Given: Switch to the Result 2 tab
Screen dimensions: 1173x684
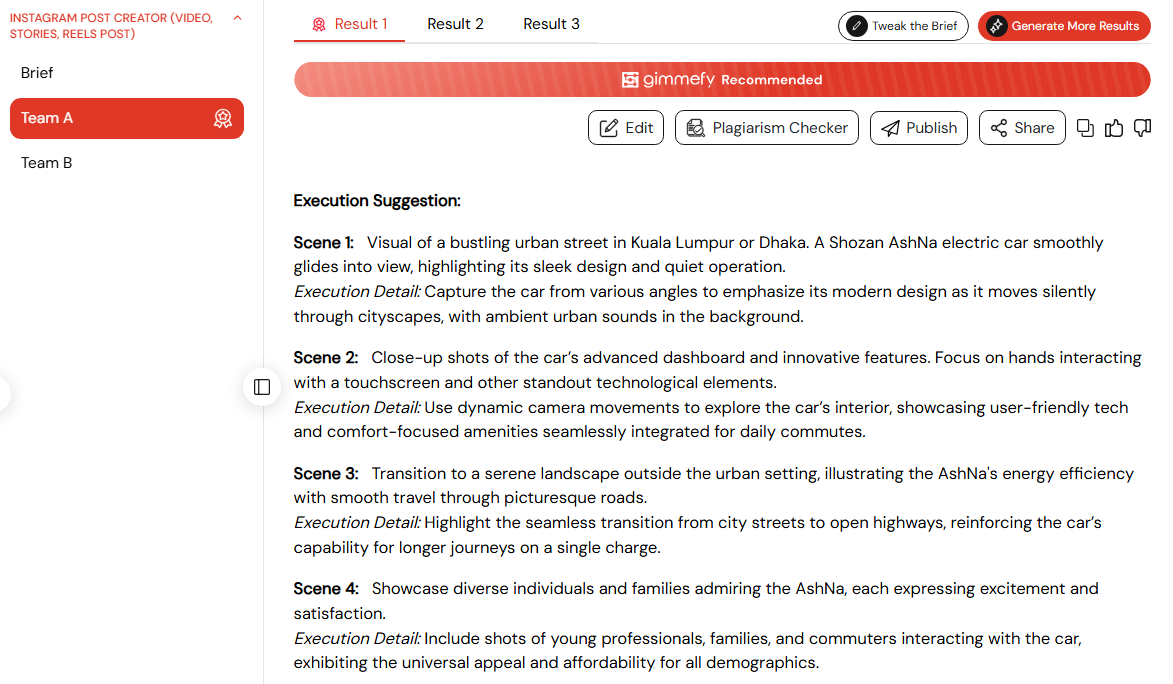Looking at the screenshot, I should (455, 24).
